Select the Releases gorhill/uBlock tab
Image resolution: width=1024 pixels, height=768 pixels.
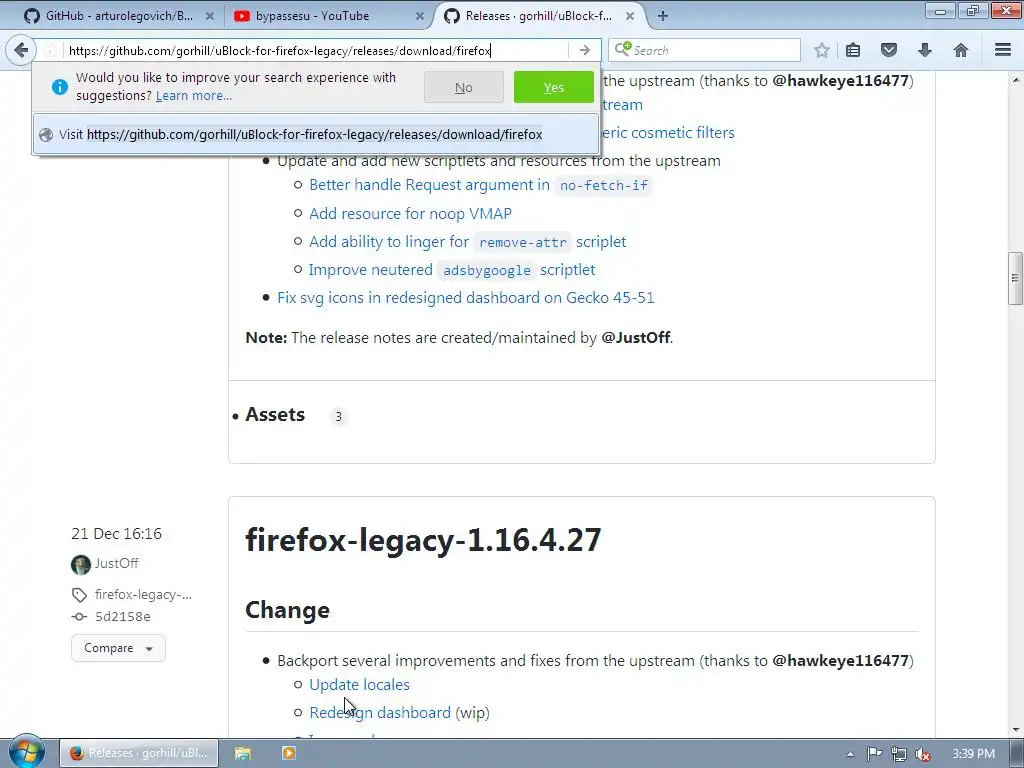point(539,16)
